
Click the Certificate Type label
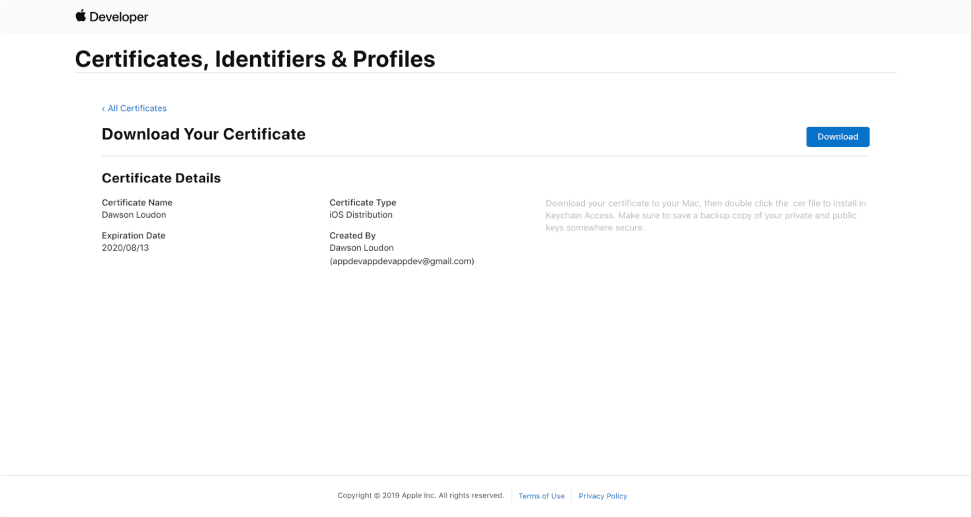pyautogui.click(x=363, y=203)
